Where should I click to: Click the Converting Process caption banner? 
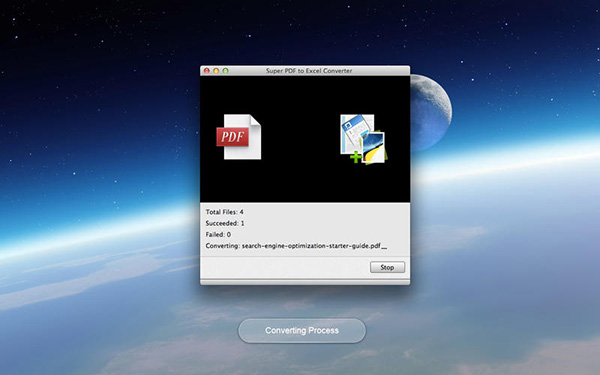pyautogui.click(x=302, y=331)
